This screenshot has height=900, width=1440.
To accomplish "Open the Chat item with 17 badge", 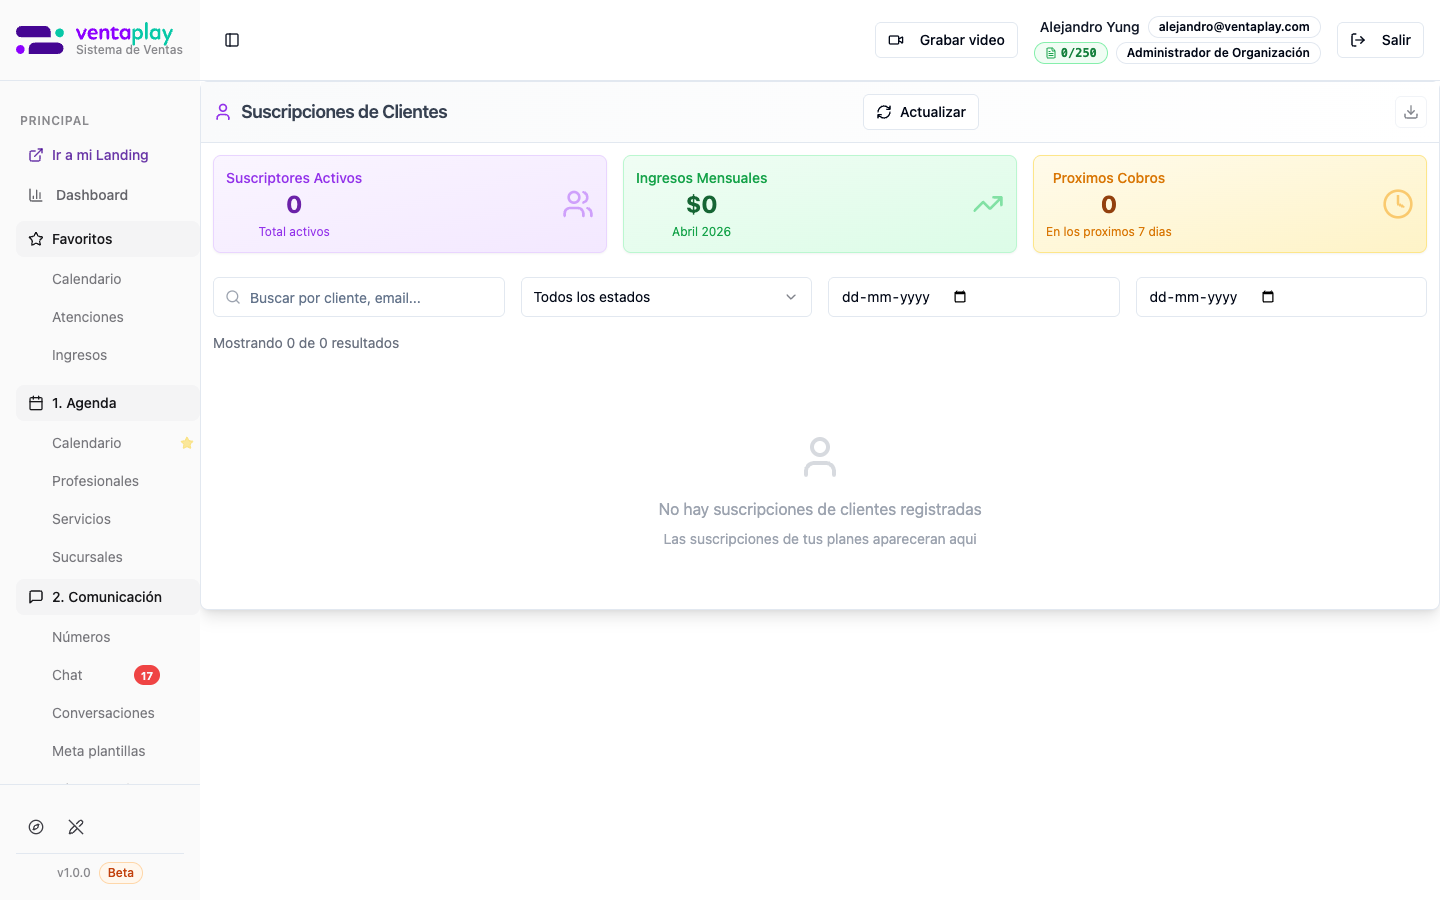I will 68,675.
